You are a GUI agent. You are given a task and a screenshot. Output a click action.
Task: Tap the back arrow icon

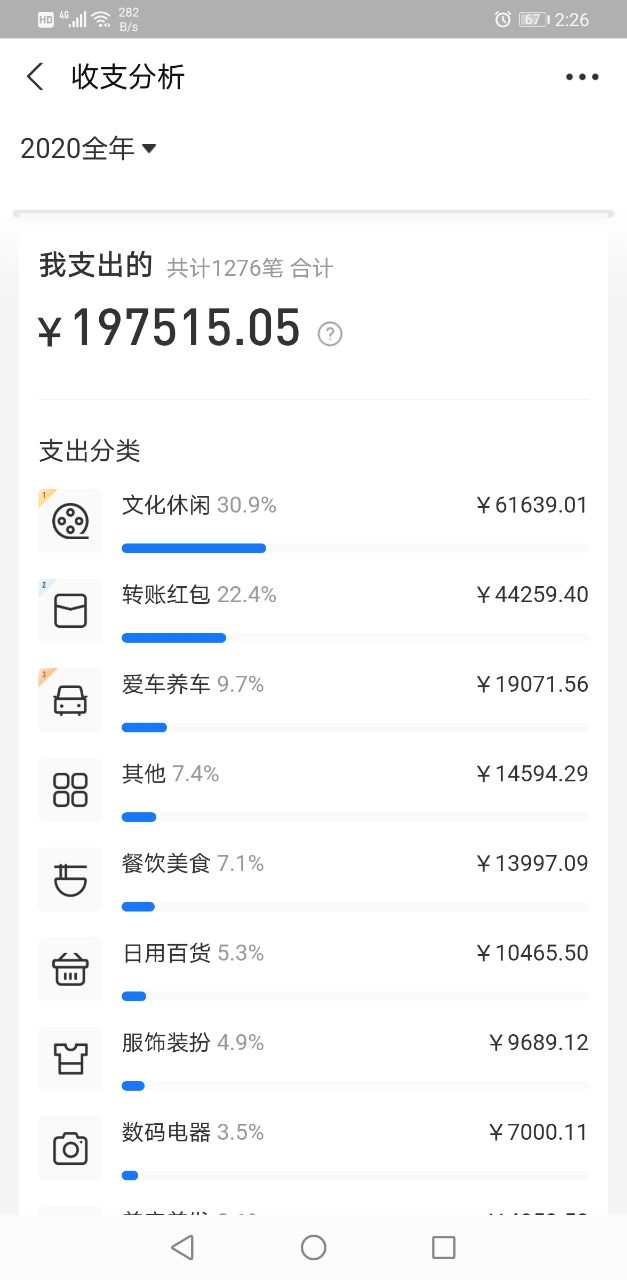[x=36, y=77]
